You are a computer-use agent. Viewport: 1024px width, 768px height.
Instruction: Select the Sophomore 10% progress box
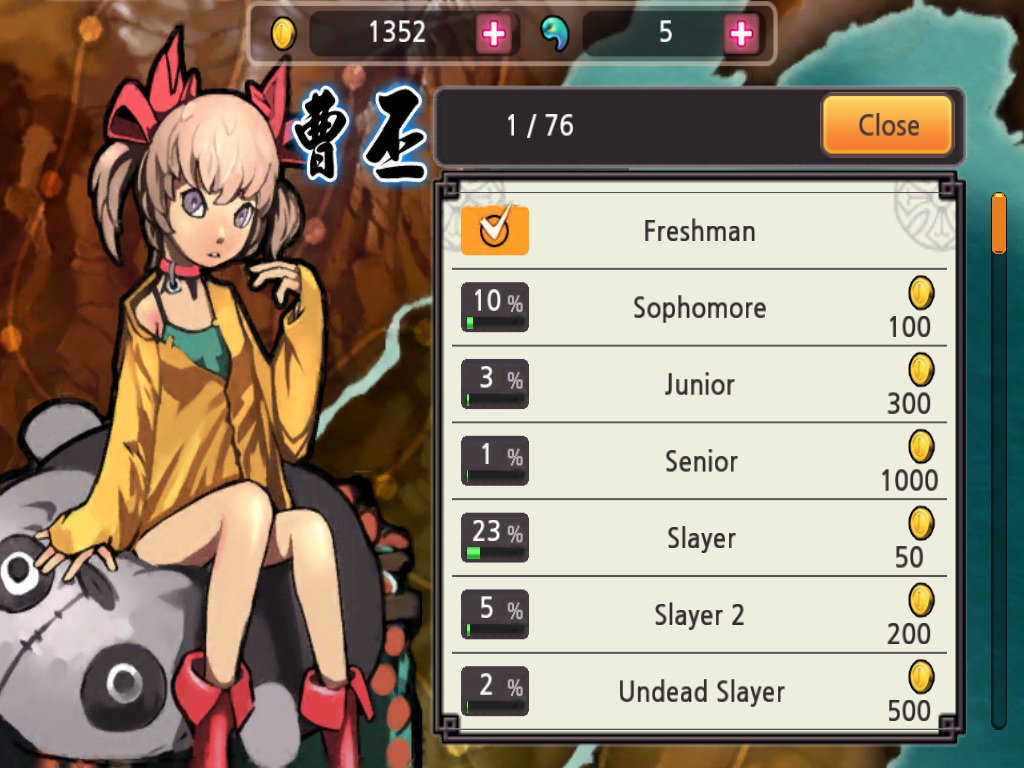tap(494, 307)
